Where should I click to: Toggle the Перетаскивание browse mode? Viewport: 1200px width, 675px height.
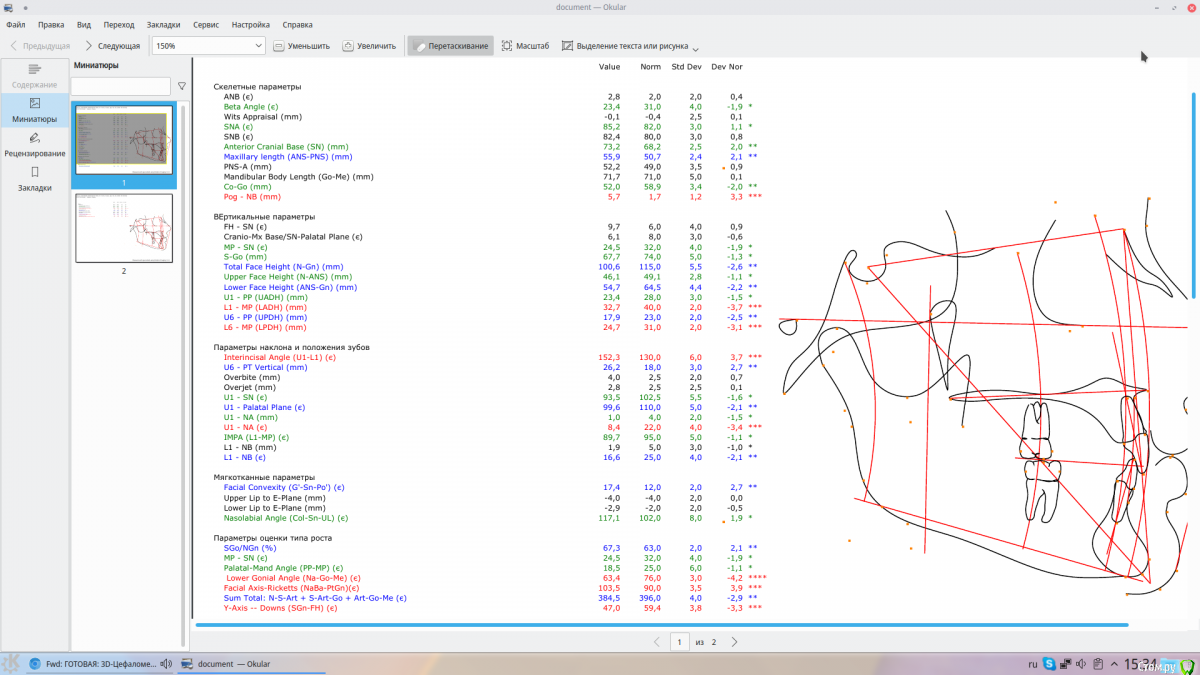pos(450,46)
